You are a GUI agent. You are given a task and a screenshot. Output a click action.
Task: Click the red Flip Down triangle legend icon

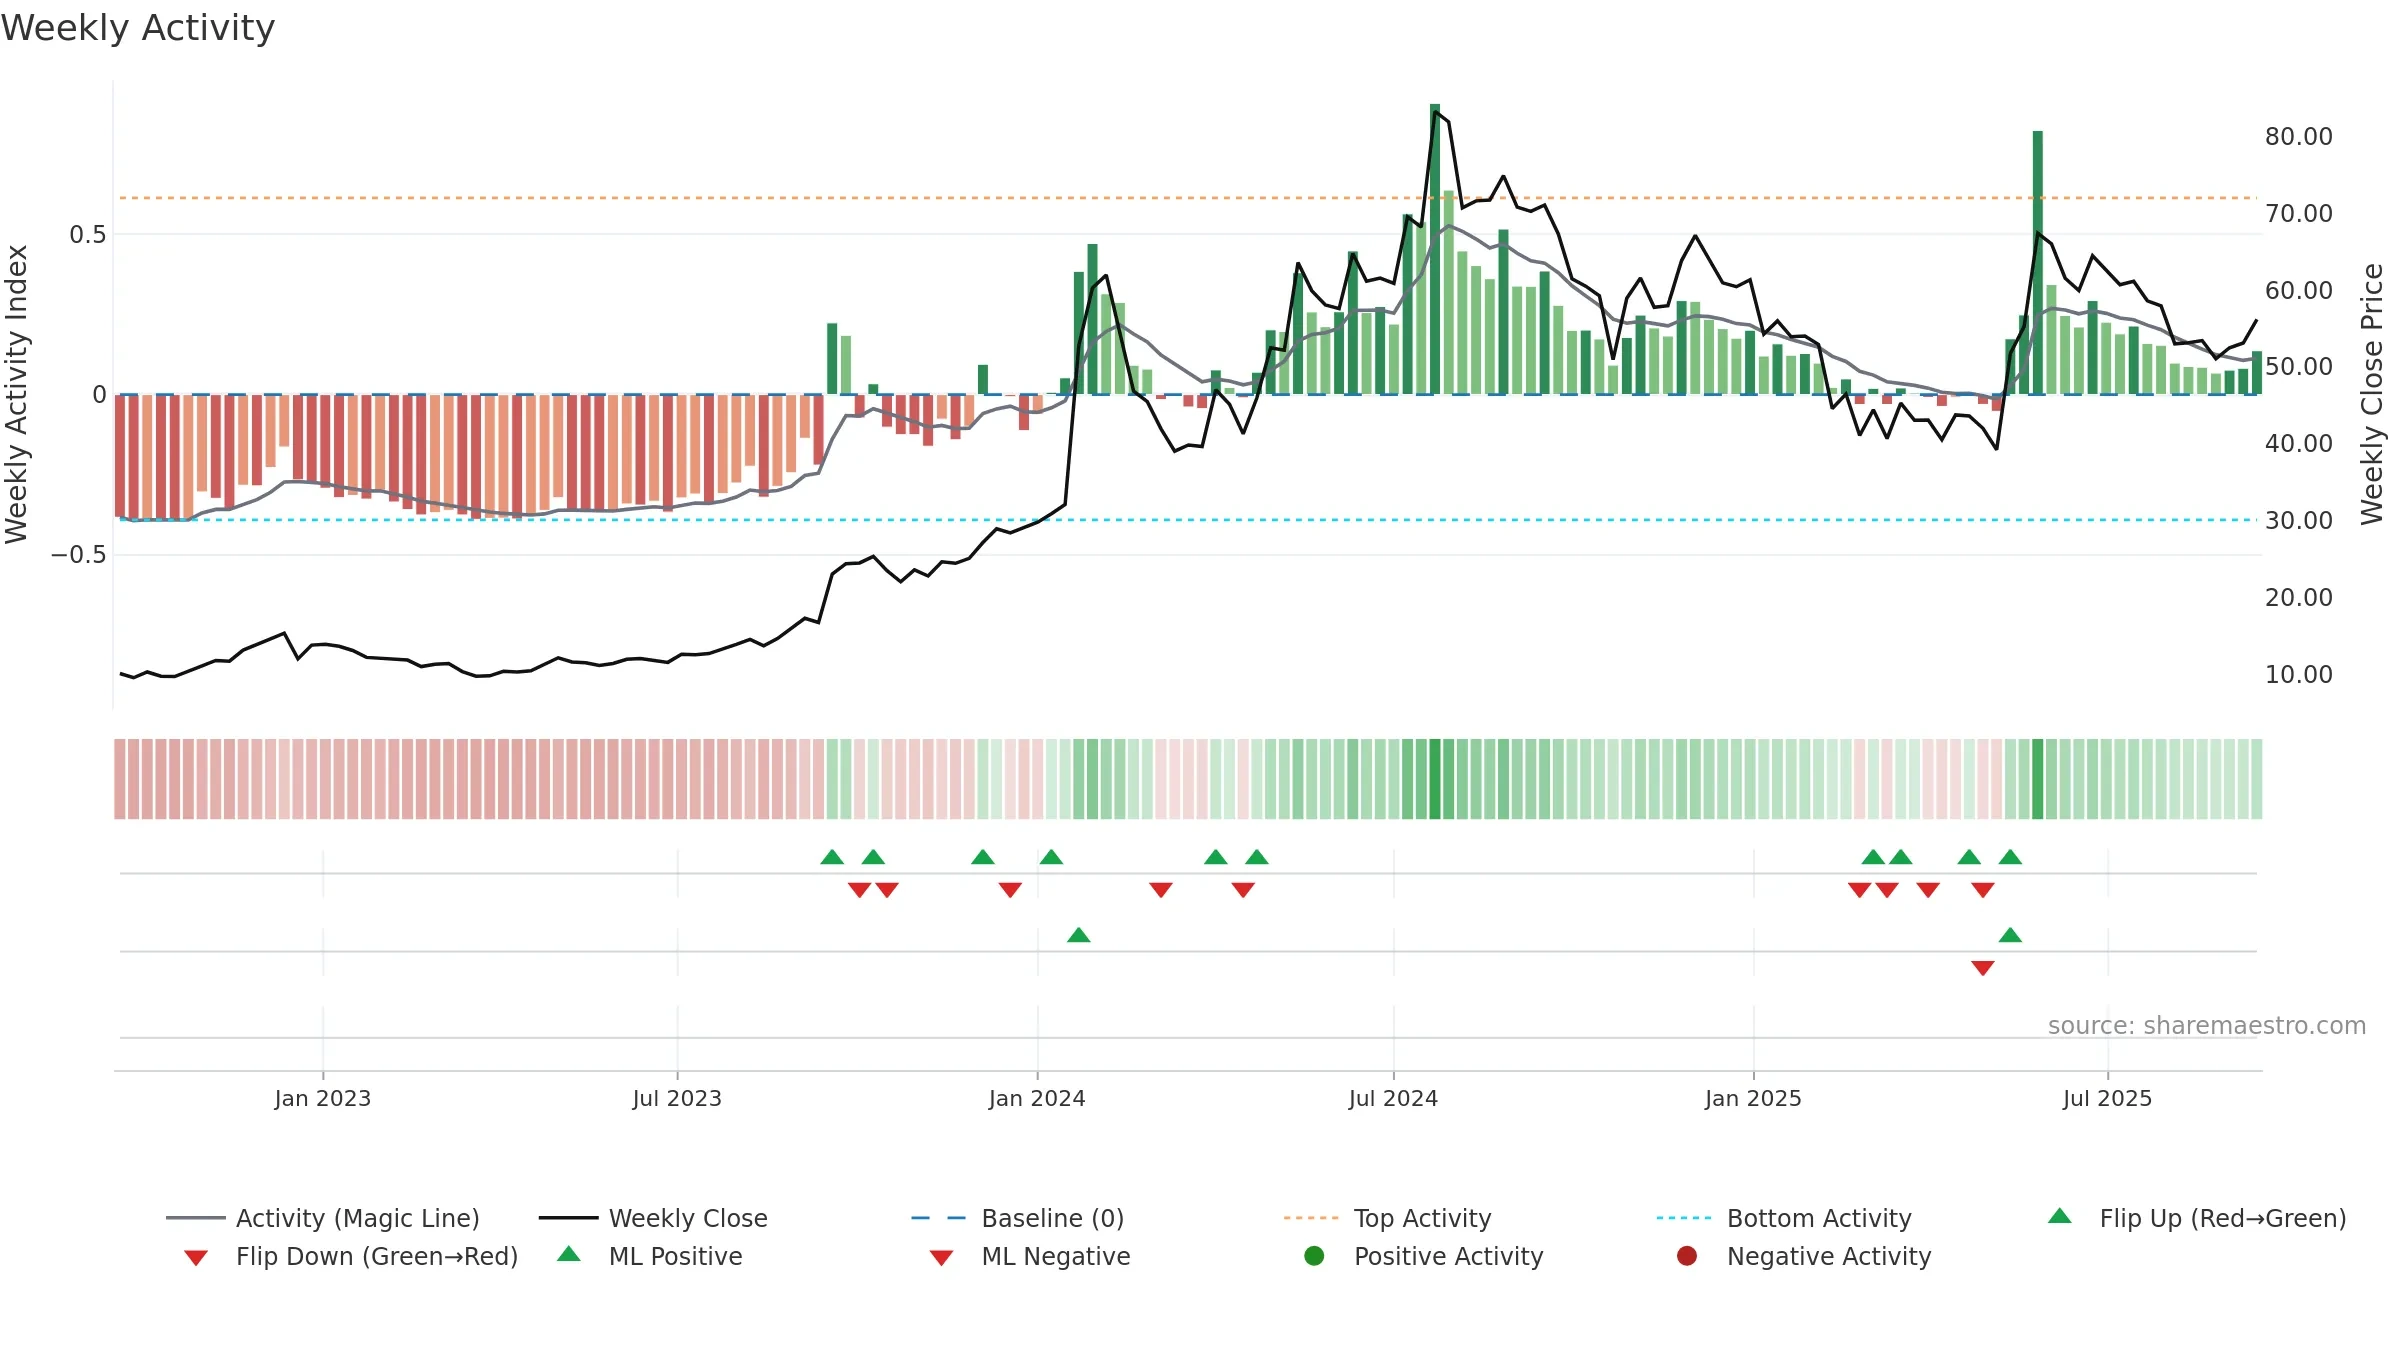(196, 1258)
